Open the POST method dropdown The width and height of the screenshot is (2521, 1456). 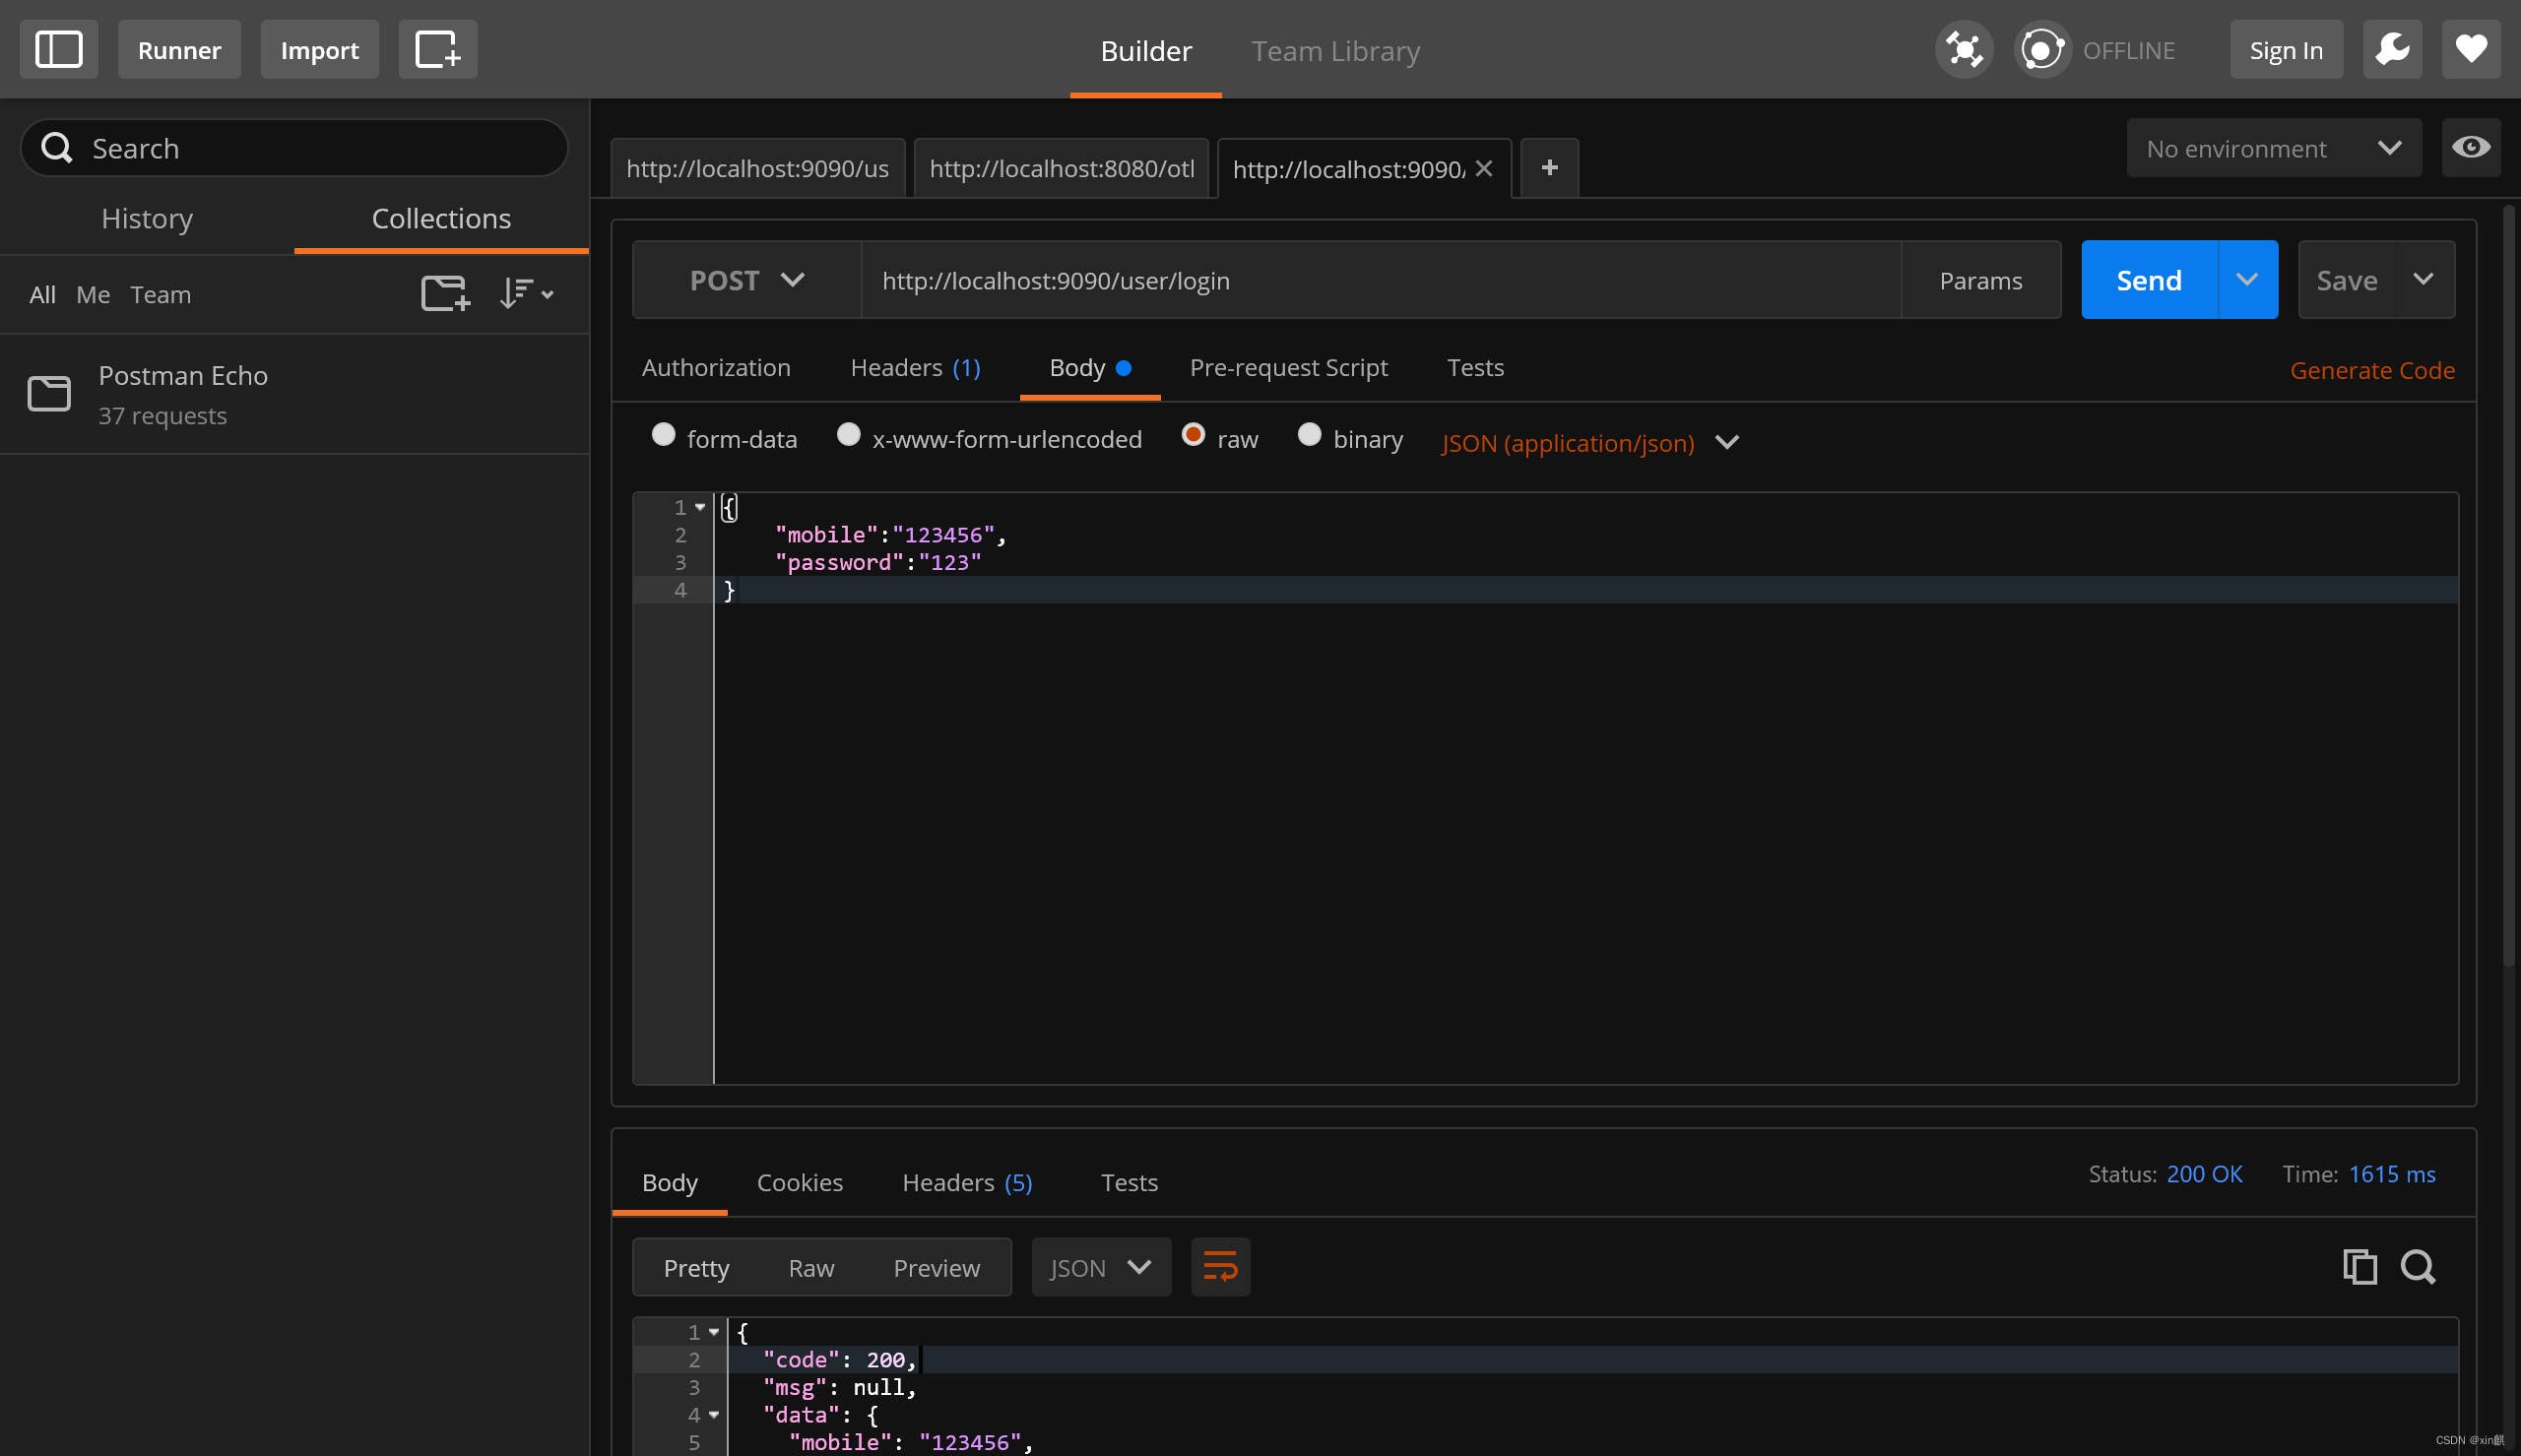click(746, 280)
